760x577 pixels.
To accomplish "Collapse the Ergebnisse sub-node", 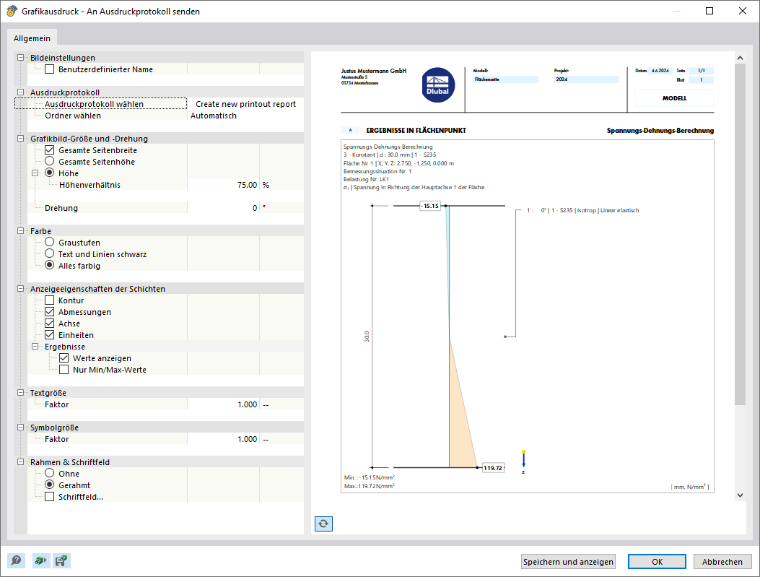I will tap(35, 346).
